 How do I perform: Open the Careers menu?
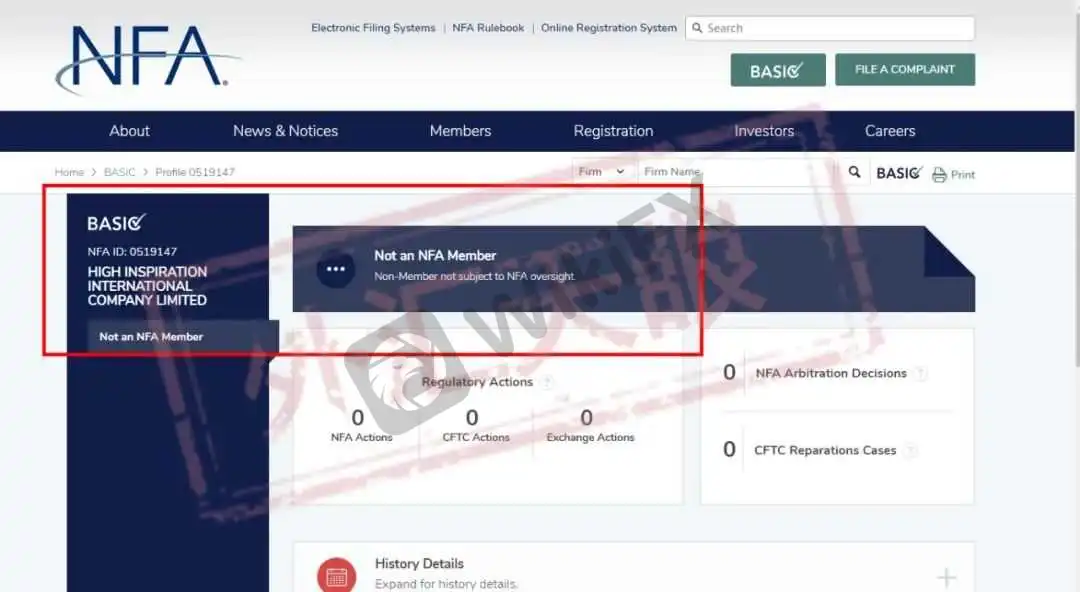(x=890, y=131)
